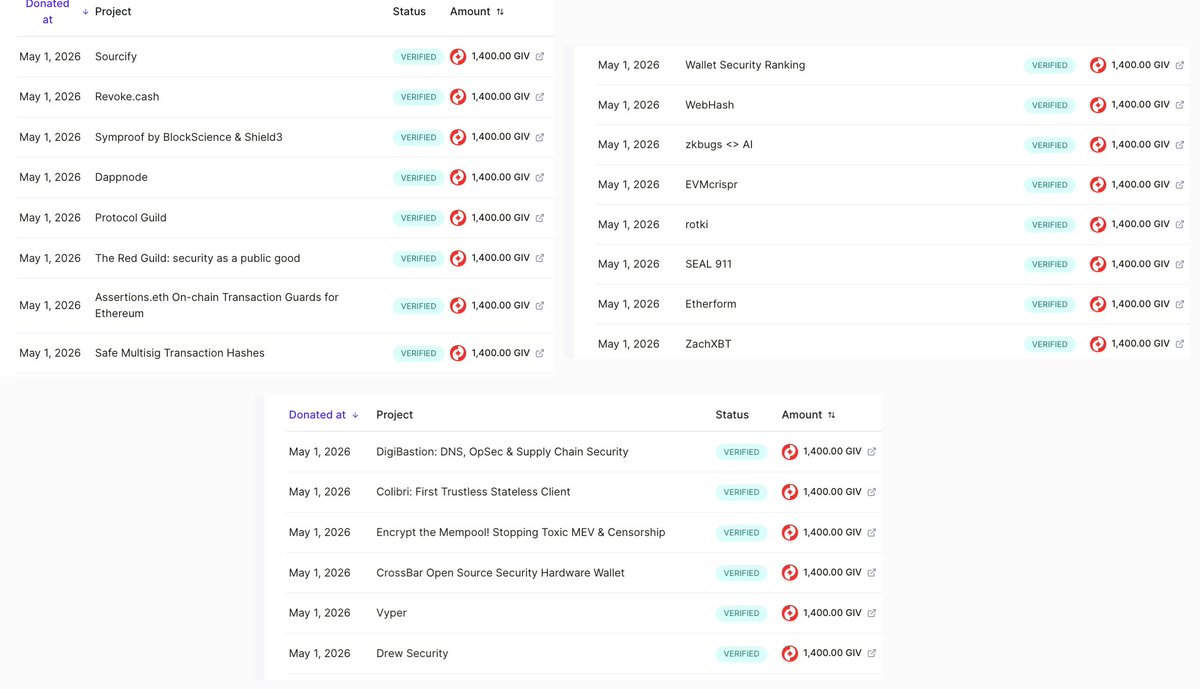Select Assertions.eth On-chain Transaction Guards name
Image resolution: width=1200 pixels, height=689 pixels.
point(217,305)
